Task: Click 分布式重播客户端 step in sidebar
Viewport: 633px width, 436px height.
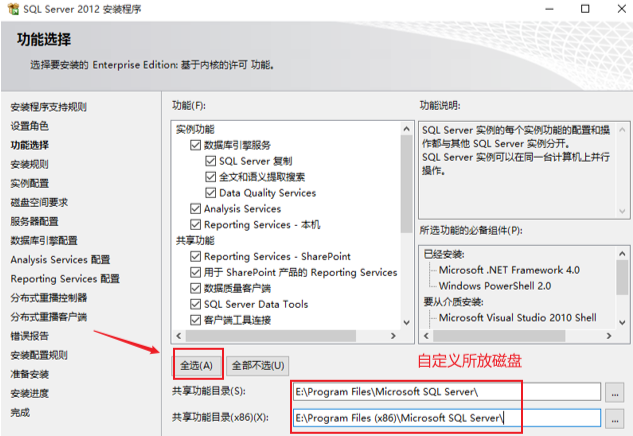Action: click(49, 317)
